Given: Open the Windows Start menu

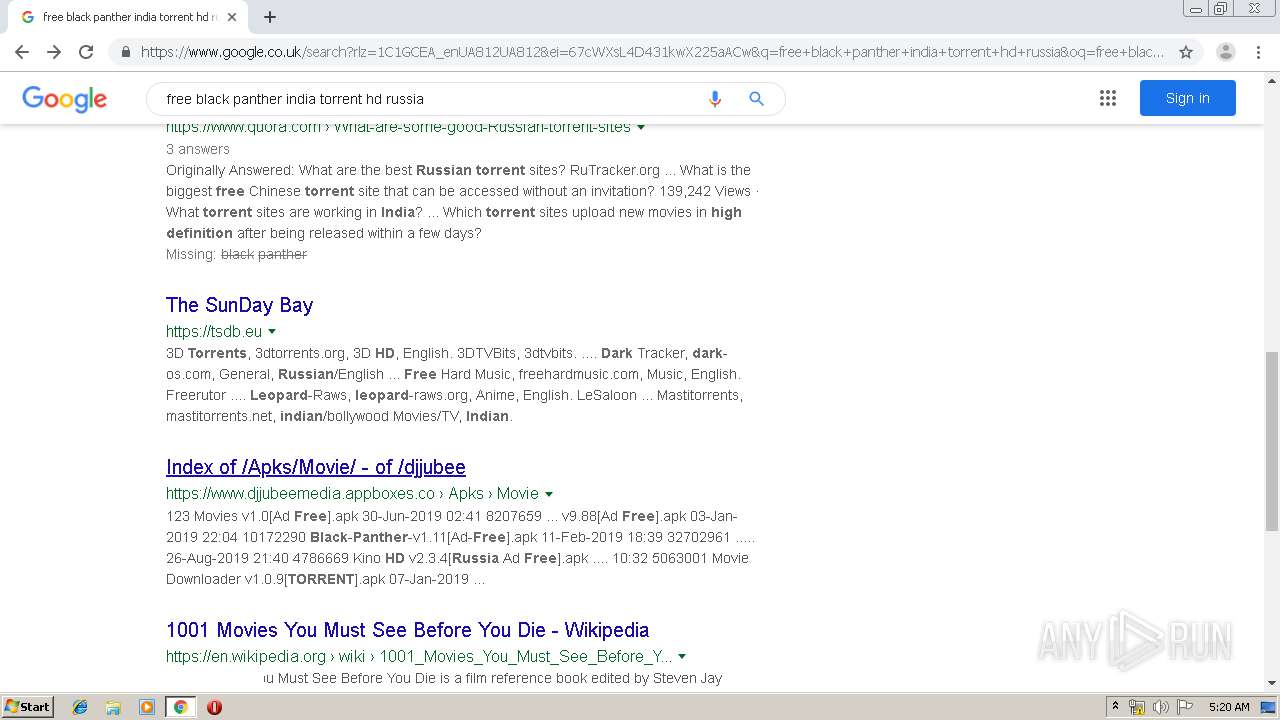Looking at the screenshot, I should point(27,707).
